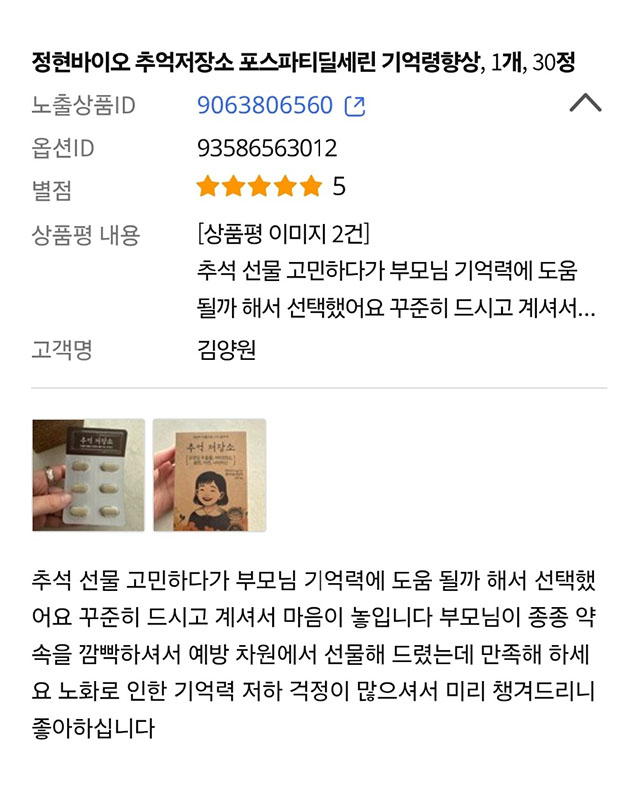Click the 상품평 내용 field label
This screenshot has height=805, width=640.
[85, 235]
